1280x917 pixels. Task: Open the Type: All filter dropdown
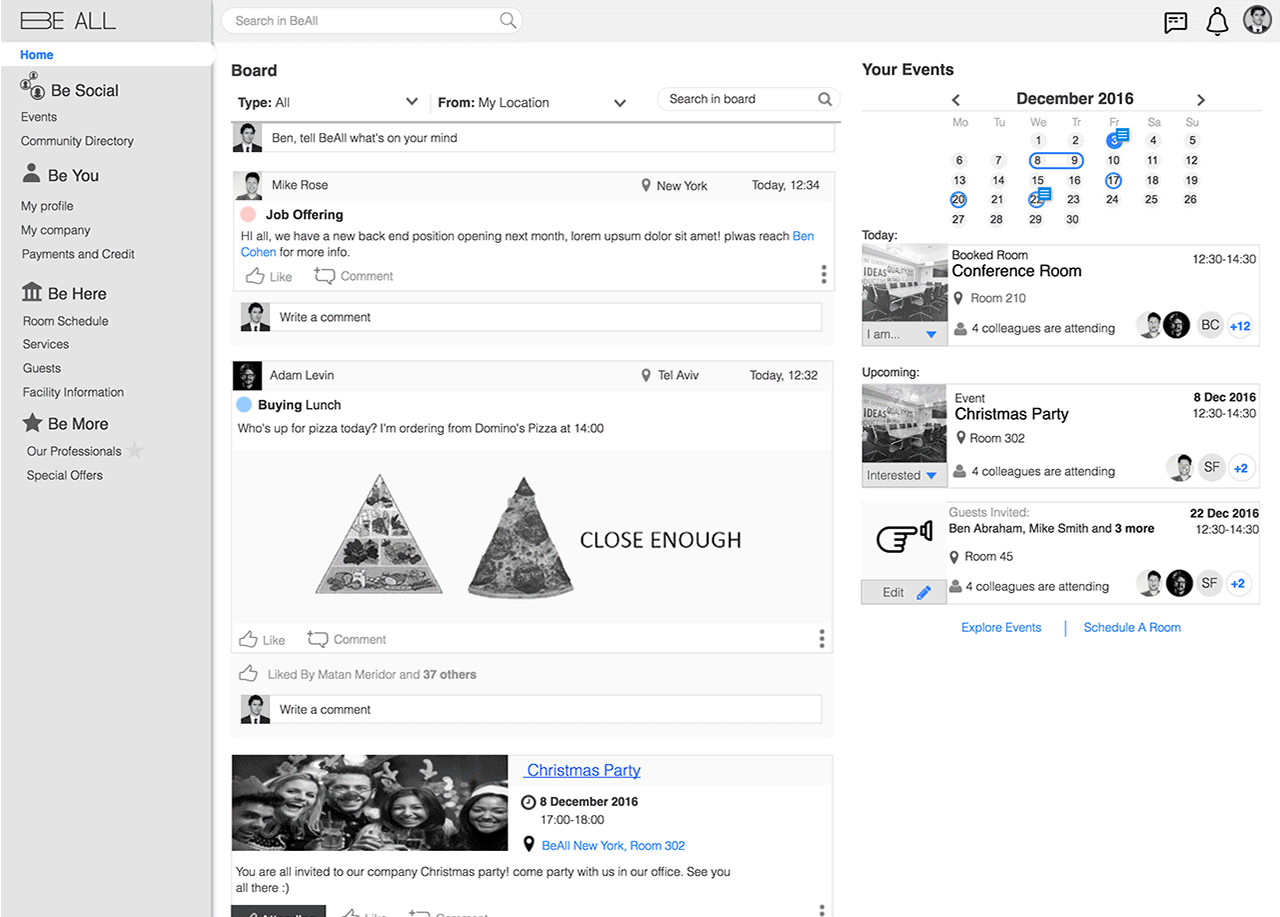click(x=327, y=102)
